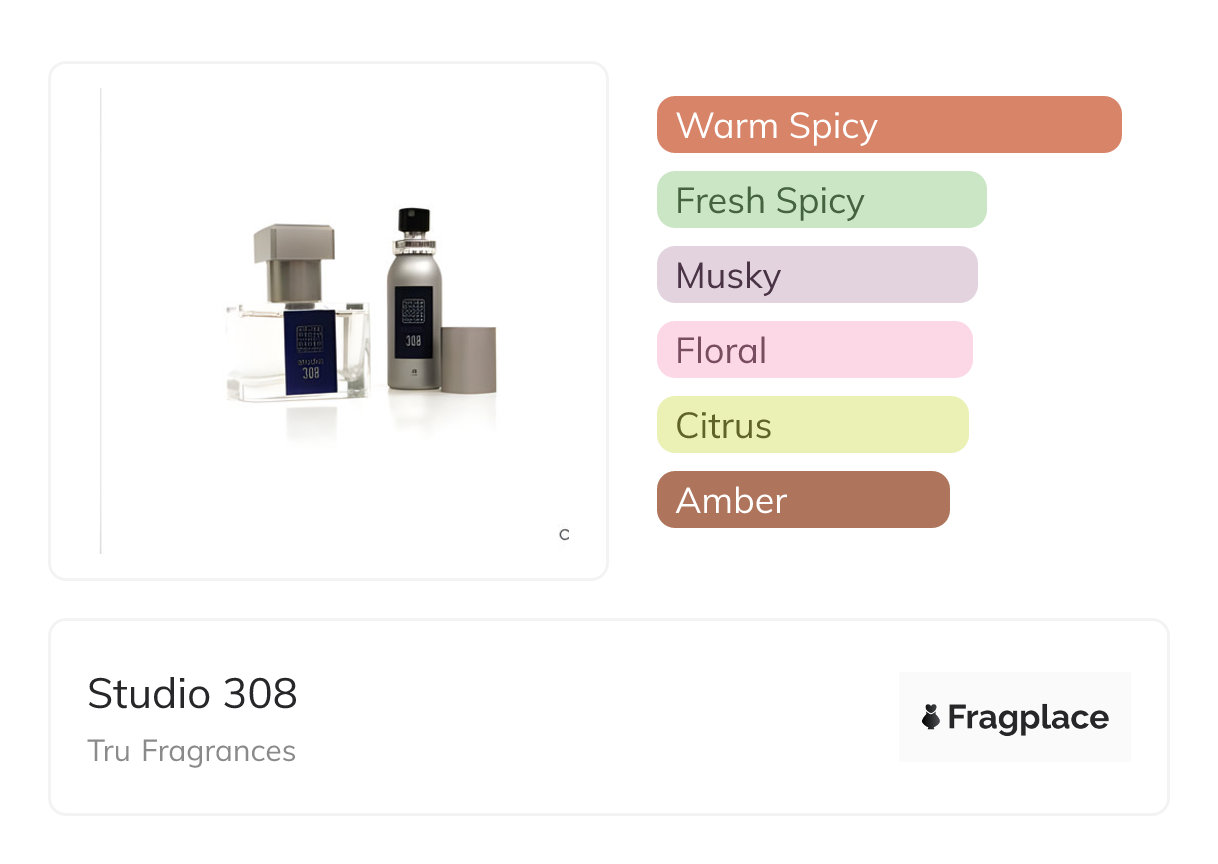Click the pink Floral accord bar
The image size is (1218, 864).
pyautogui.click(x=814, y=350)
